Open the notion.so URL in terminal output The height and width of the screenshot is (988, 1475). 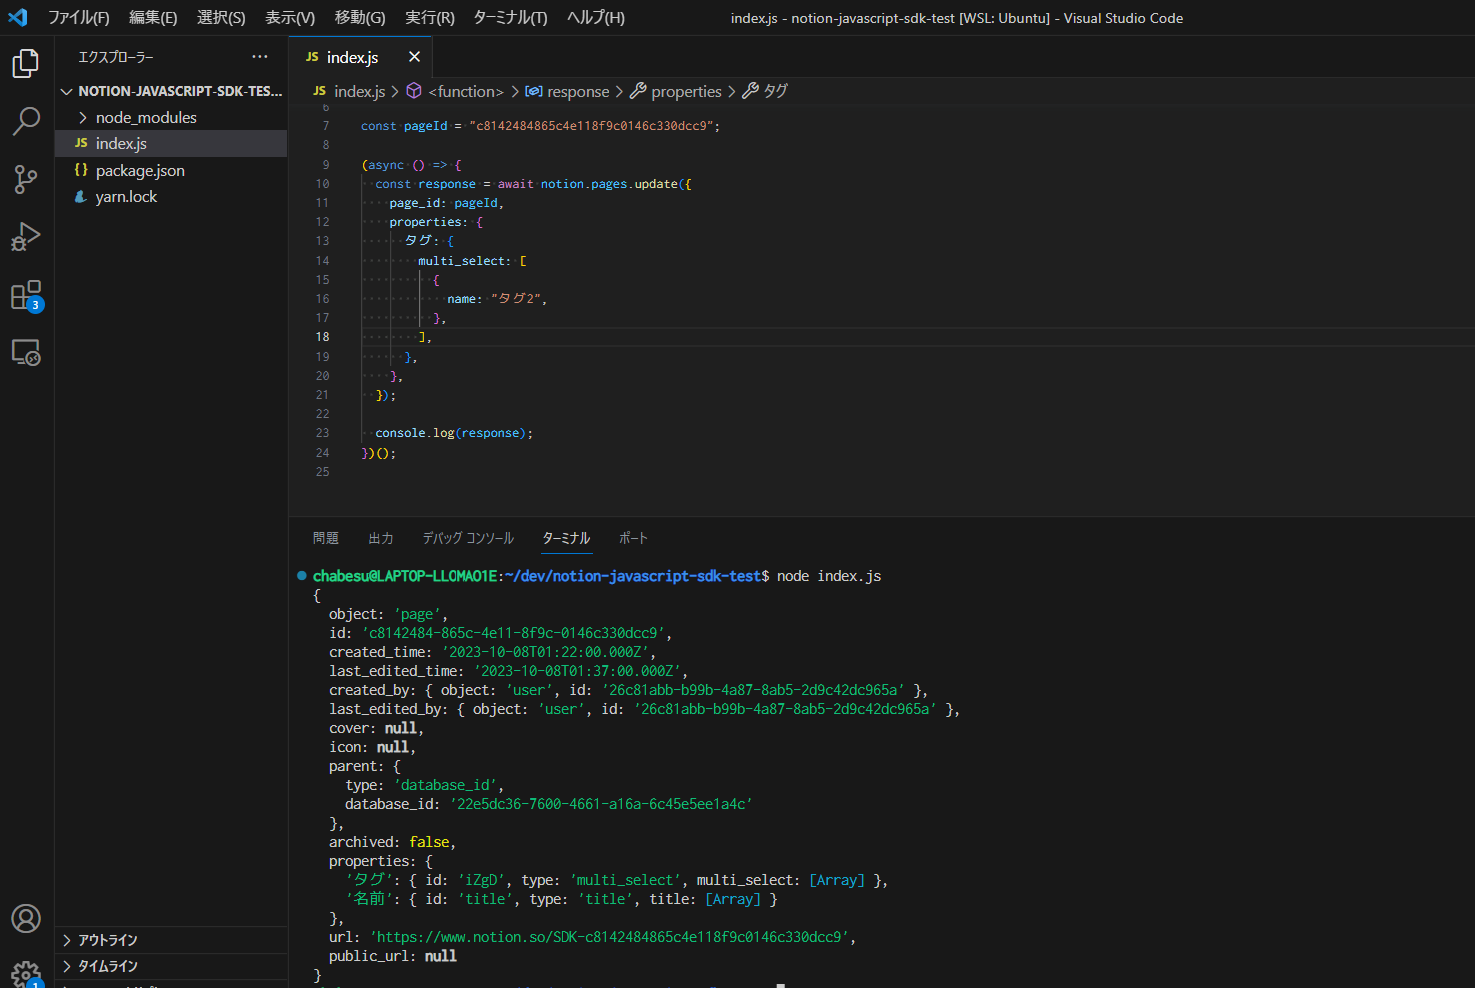click(x=610, y=937)
